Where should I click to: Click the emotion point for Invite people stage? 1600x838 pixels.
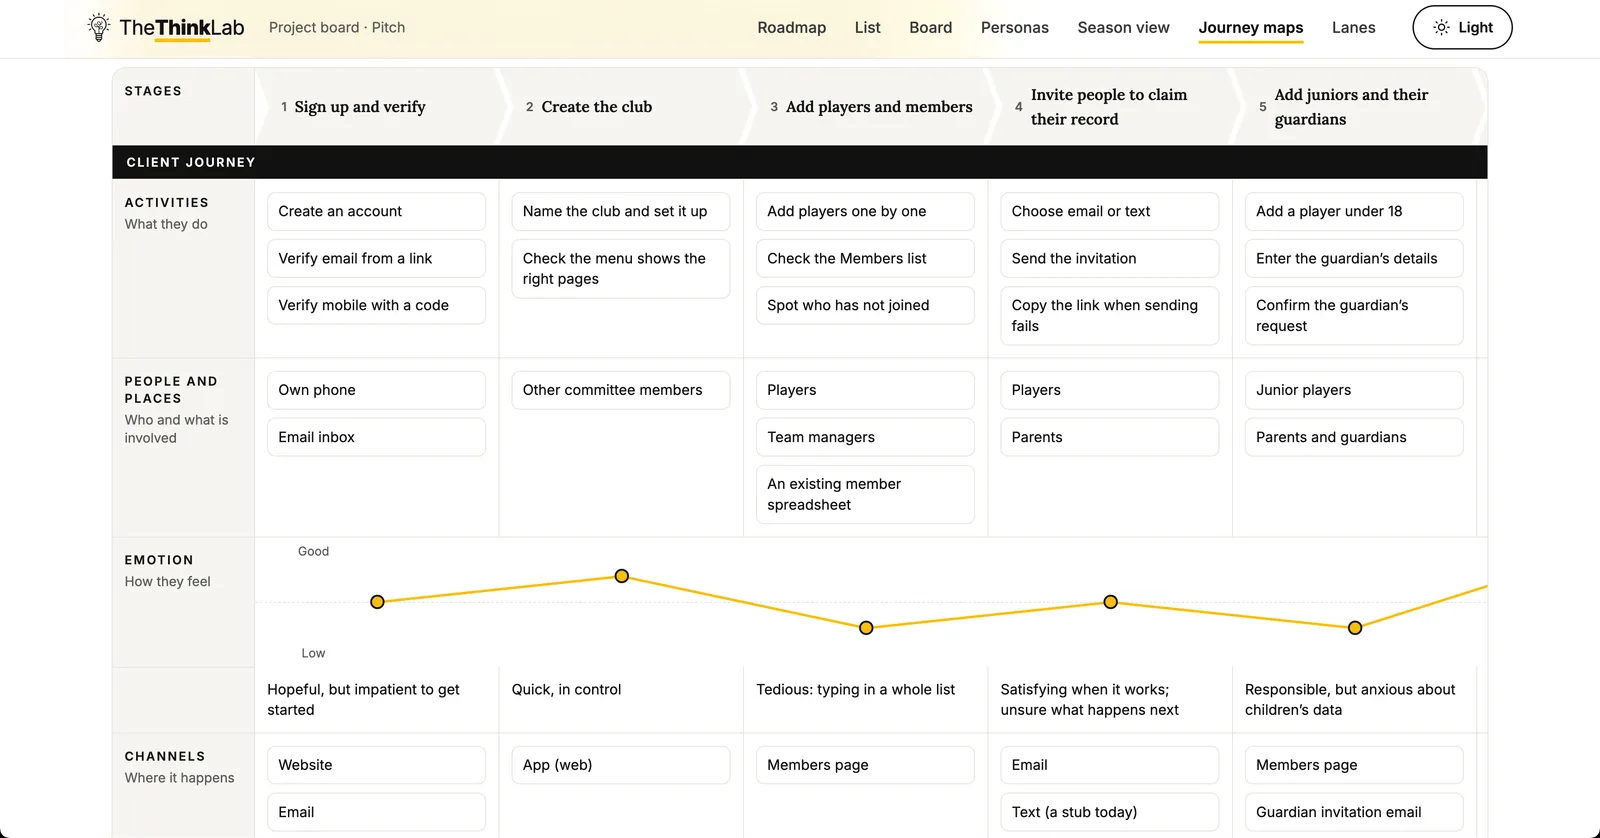click(1110, 602)
